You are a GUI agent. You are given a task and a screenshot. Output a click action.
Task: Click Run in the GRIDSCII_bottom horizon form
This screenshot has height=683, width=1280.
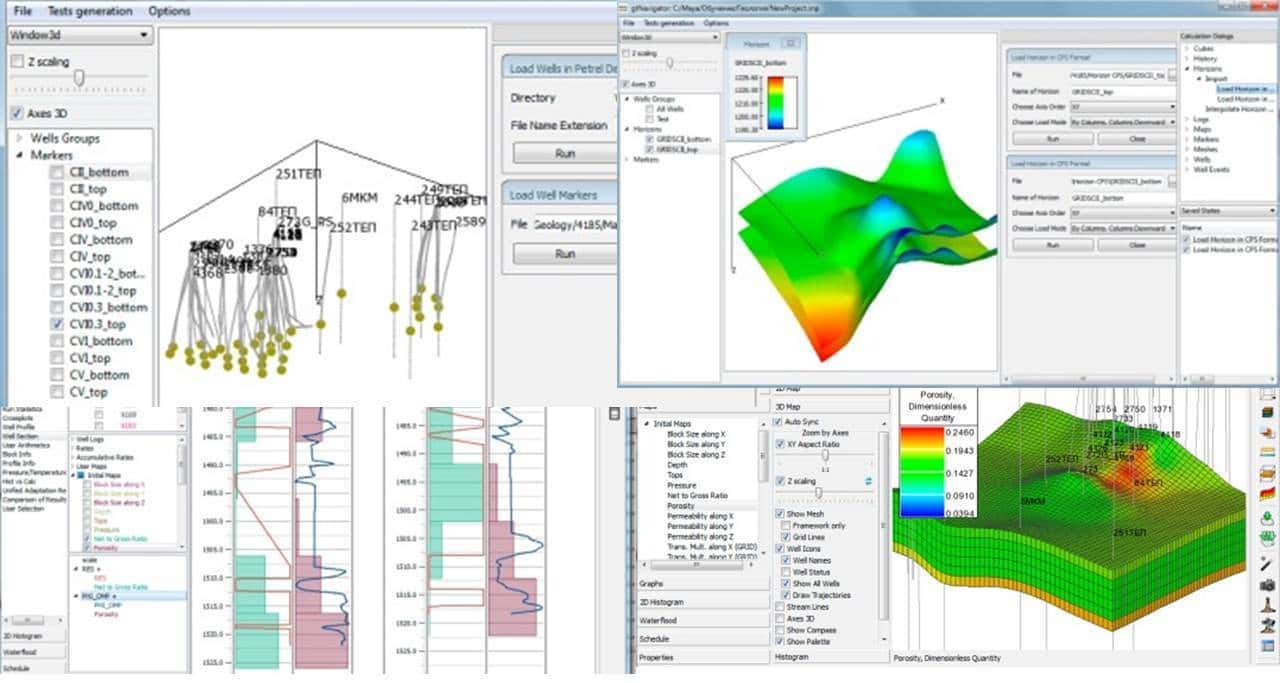click(x=1053, y=245)
